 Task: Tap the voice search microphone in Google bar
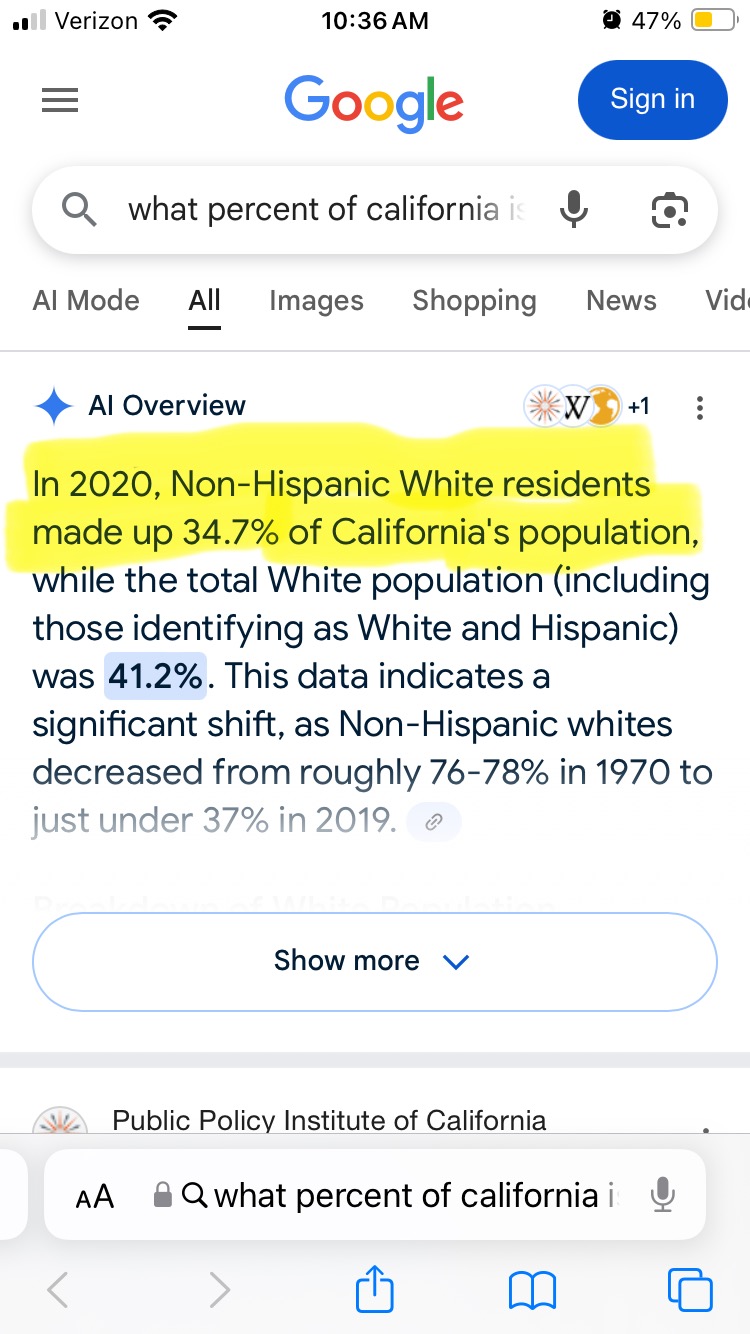point(573,209)
